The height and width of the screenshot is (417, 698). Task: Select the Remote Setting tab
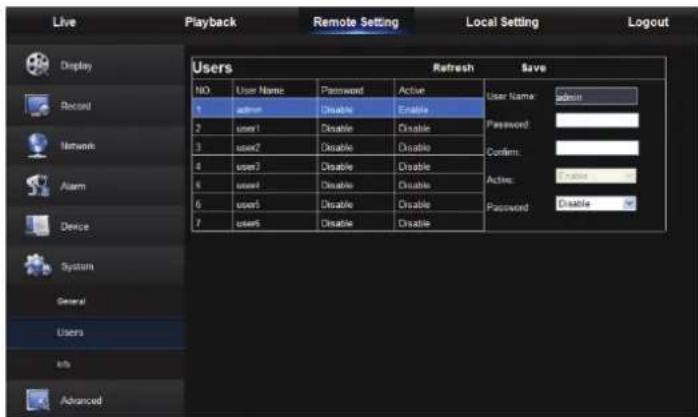pyautogui.click(x=356, y=22)
